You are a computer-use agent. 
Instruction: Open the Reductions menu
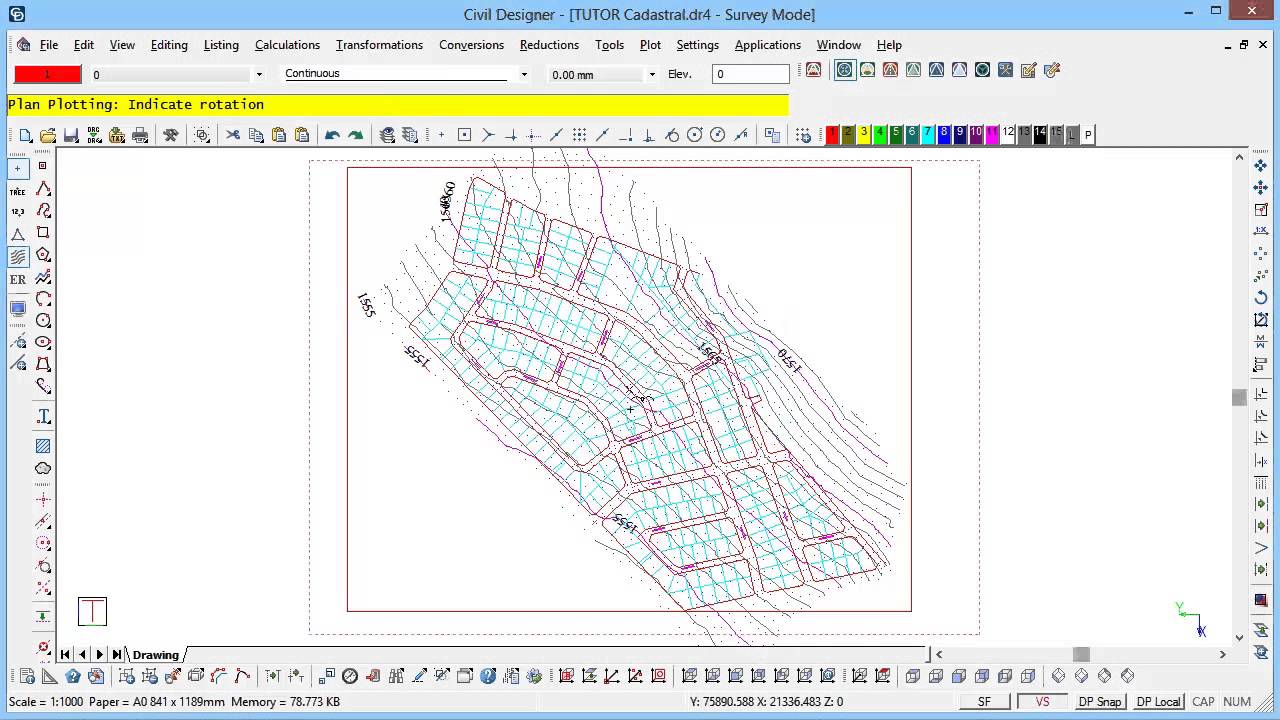(x=549, y=45)
